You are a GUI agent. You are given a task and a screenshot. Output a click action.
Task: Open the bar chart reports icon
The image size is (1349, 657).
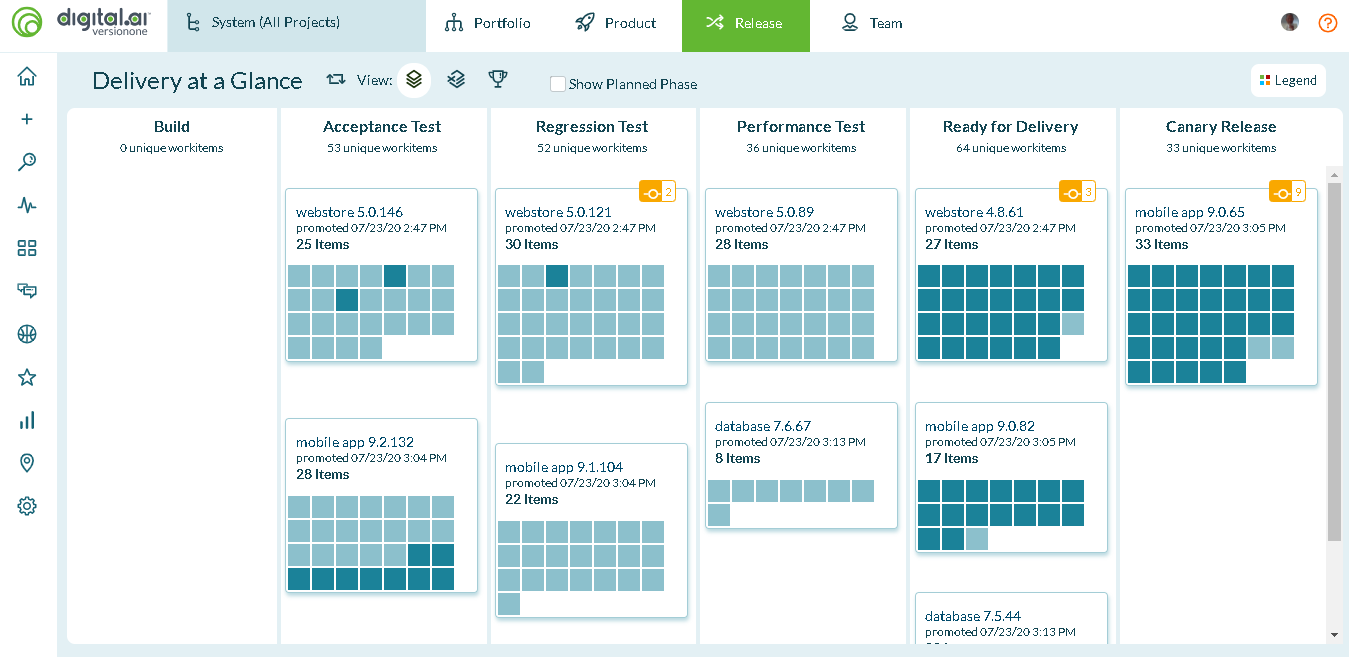(27, 420)
